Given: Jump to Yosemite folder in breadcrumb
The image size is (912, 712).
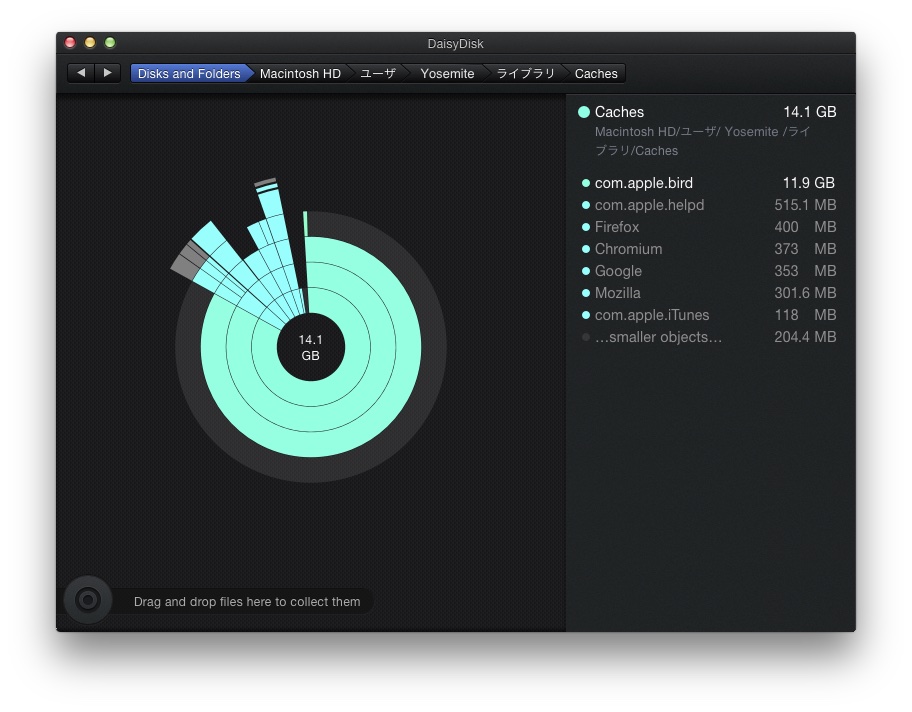Looking at the screenshot, I should click(x=447, y=73).
